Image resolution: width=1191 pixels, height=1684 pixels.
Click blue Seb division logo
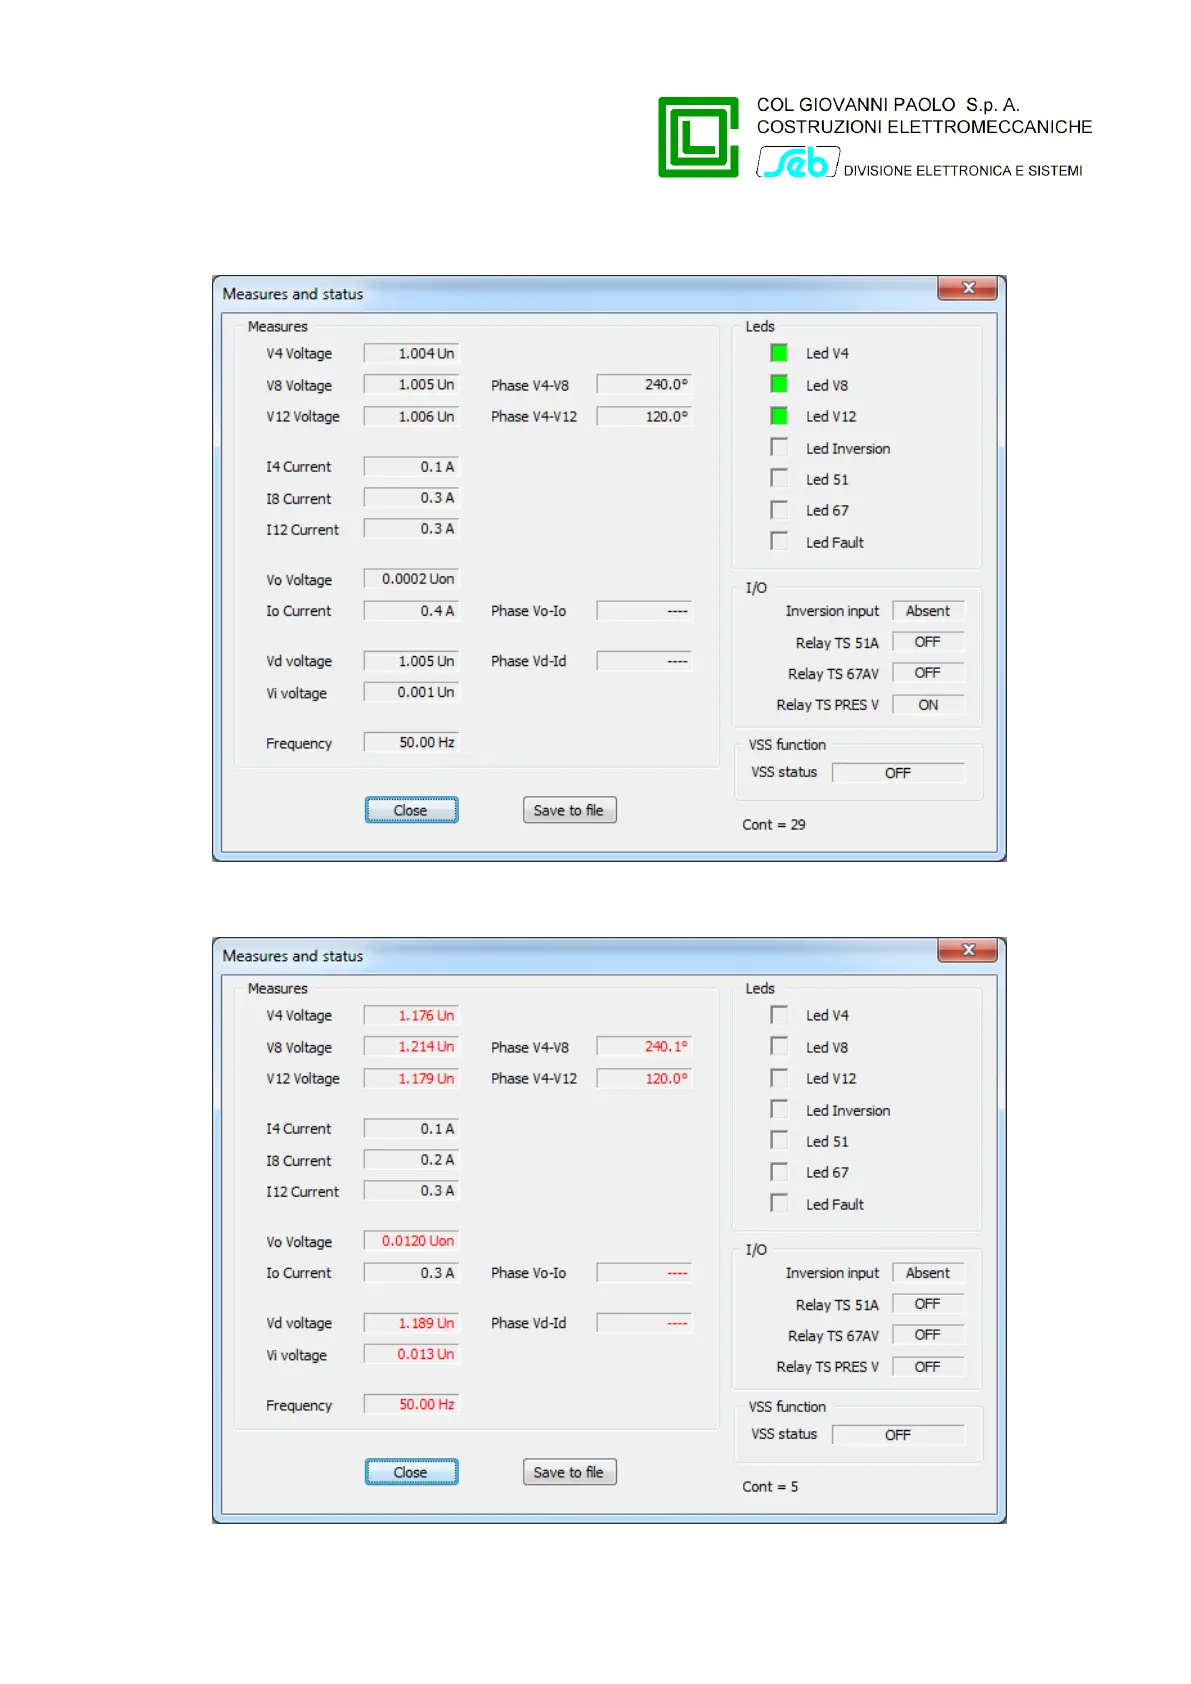coord(797,162)
